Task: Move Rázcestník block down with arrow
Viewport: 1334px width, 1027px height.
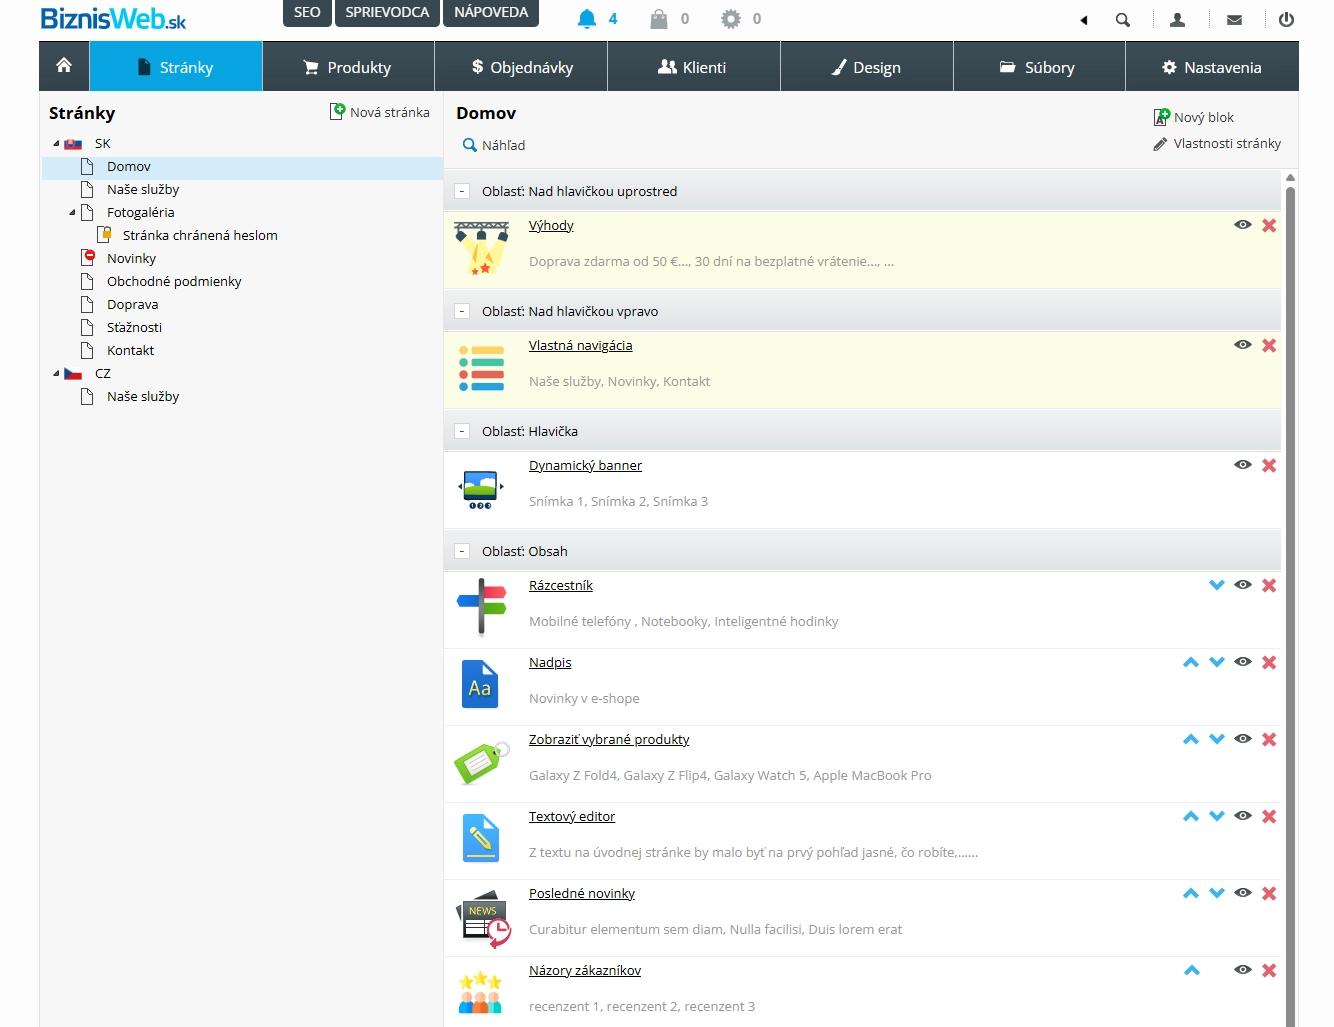Action: pyautogui.click(x=1216, y=585)
